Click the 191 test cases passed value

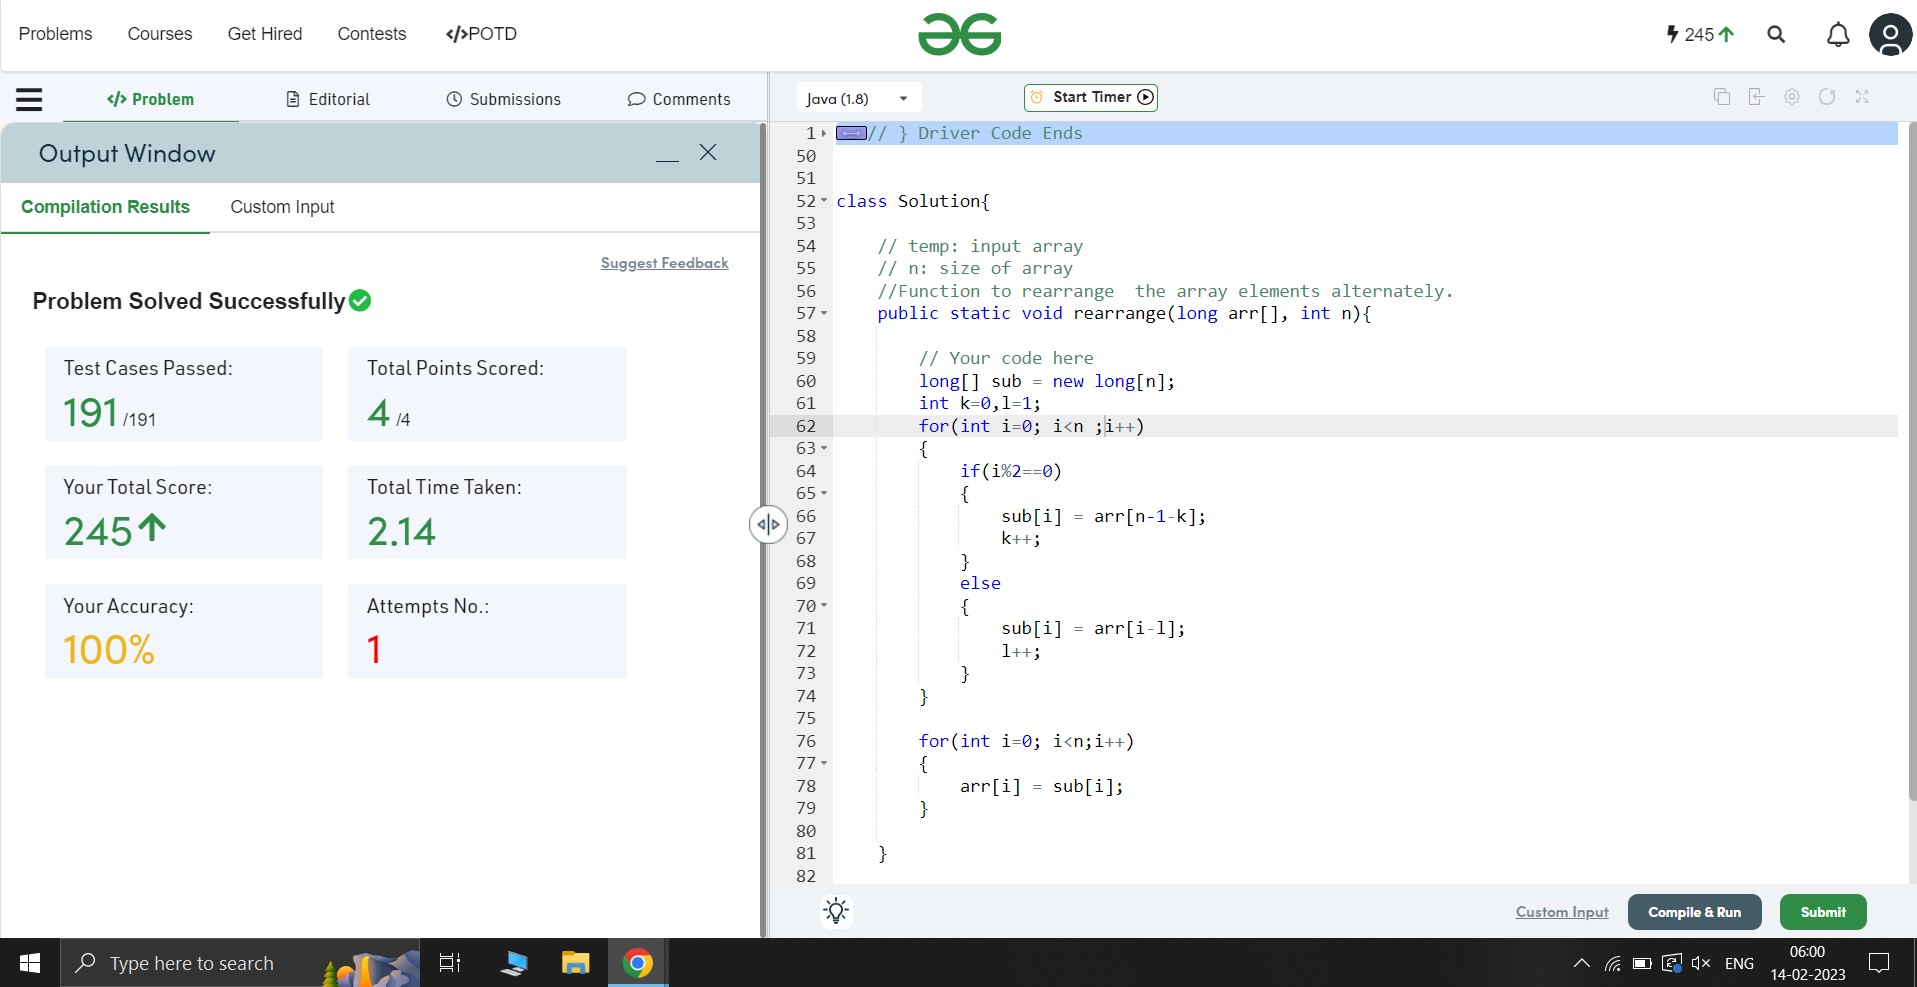[x=90, y=412]
